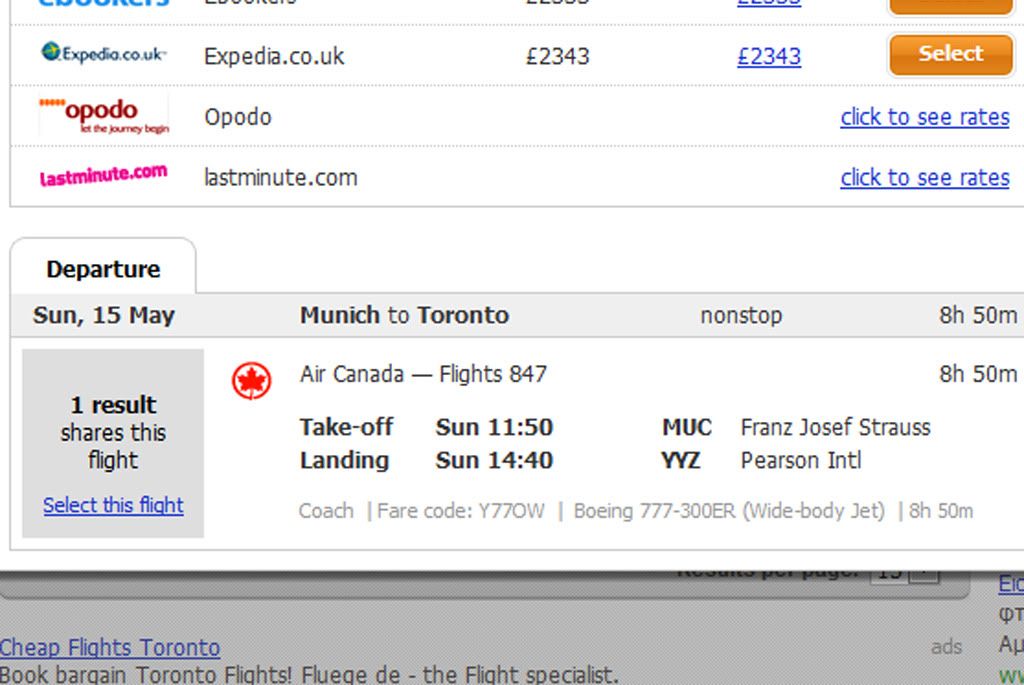This screenshot has width=1024, height=685.
Task: Switch to the Departure tab
Action: [103, 269]
